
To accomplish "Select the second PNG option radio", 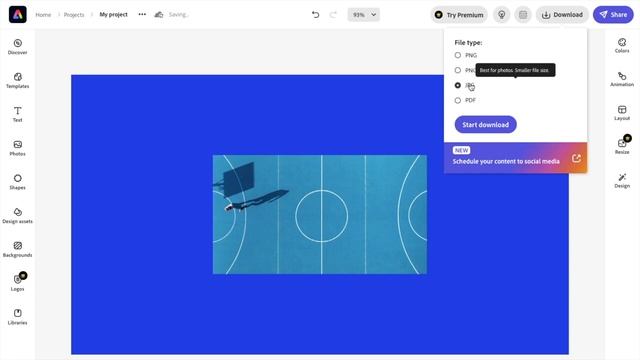I will click(458, 70).
